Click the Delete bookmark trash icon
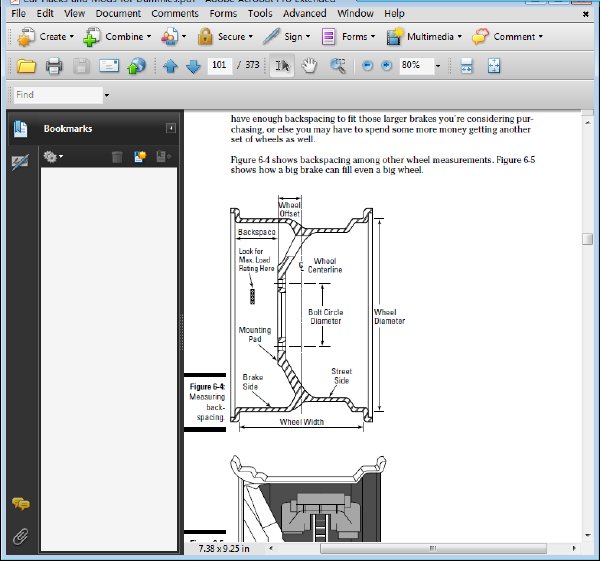 [x=117, y=157]
